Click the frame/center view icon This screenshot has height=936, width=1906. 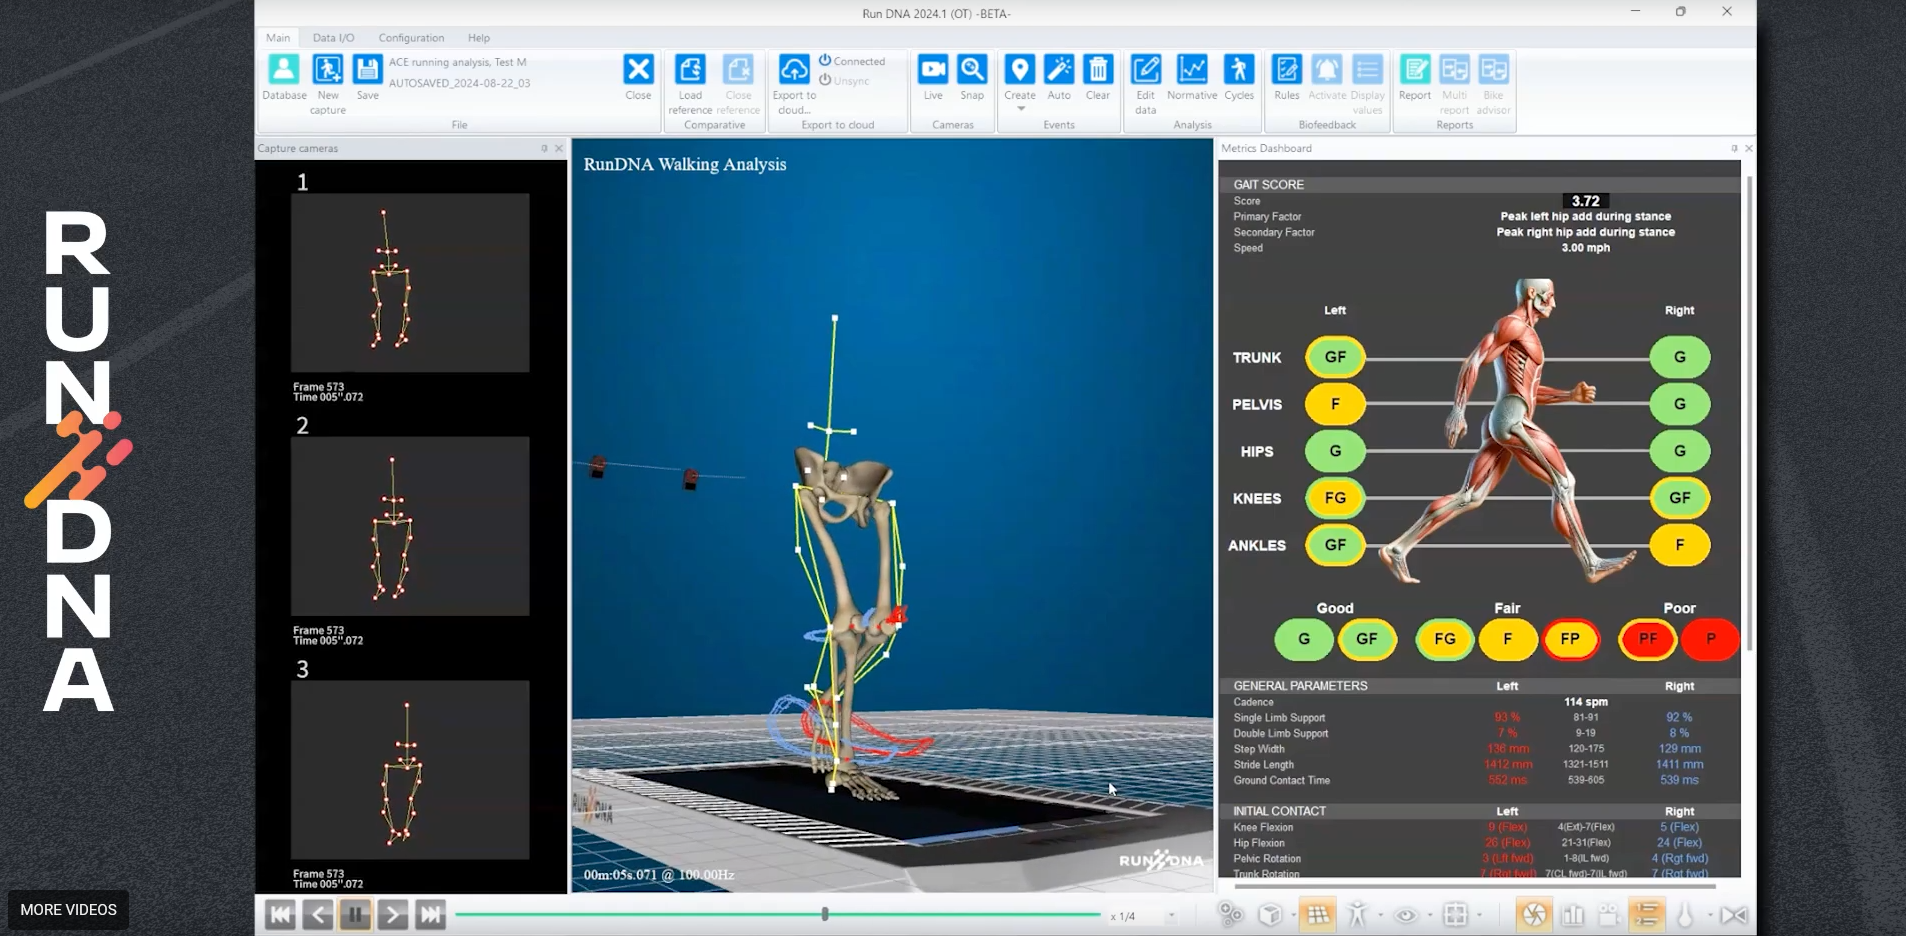[1456, 914]
